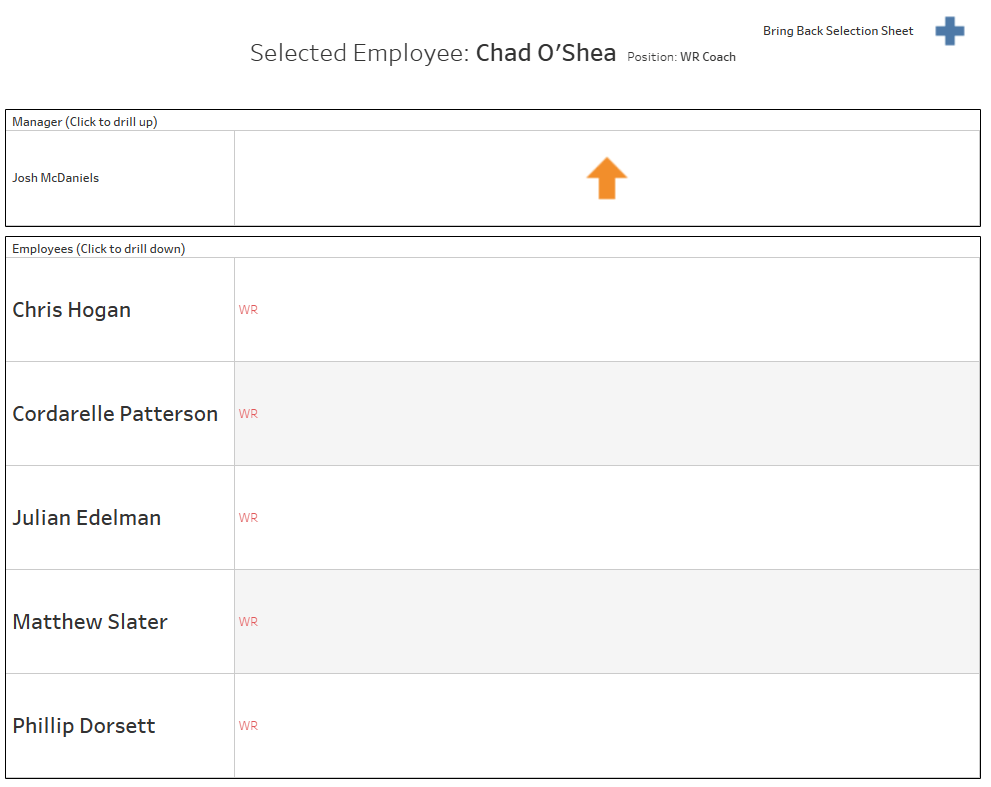Click the Employees (Click to drill down) header
Viewport: 991px width, 787px height.
[98, 249]
